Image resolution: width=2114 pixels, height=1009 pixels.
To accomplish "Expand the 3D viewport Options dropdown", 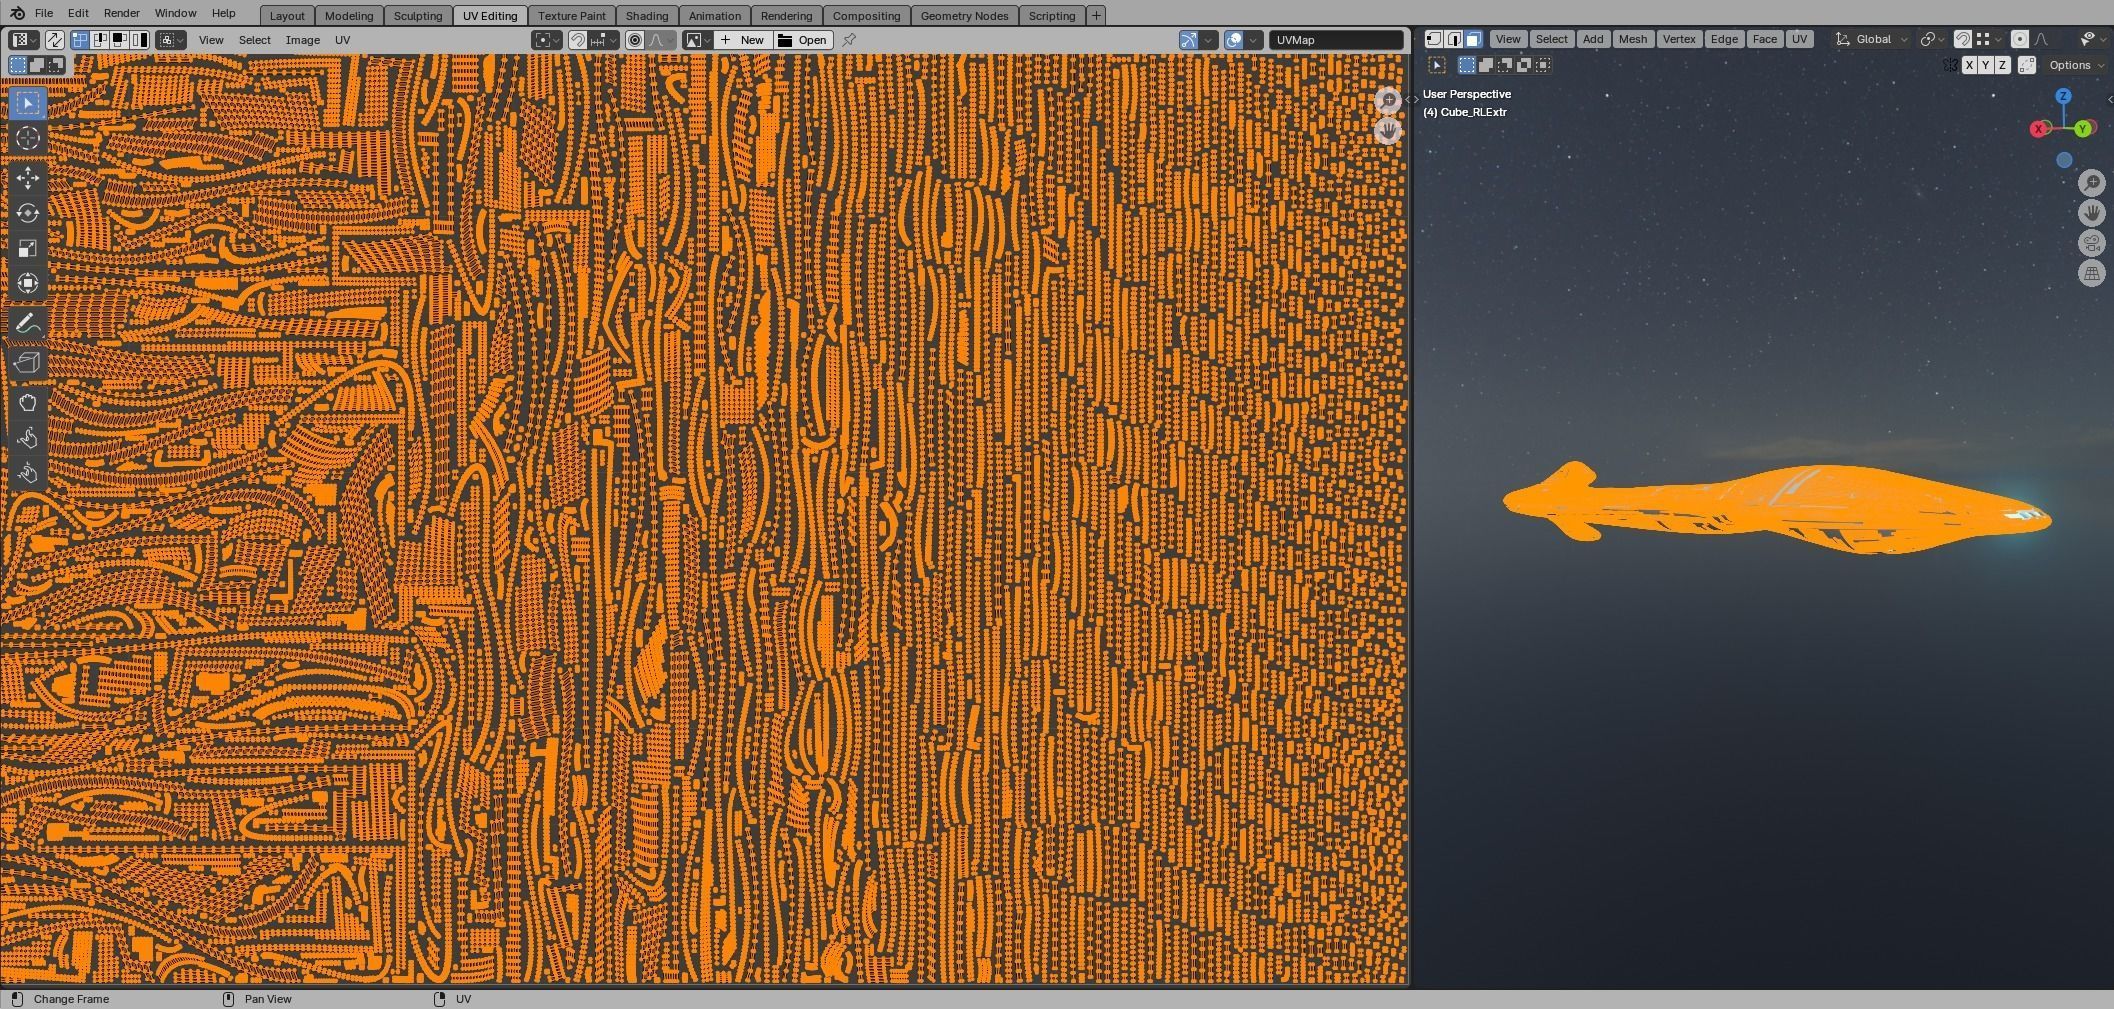I will click(x=2075, y=65).
